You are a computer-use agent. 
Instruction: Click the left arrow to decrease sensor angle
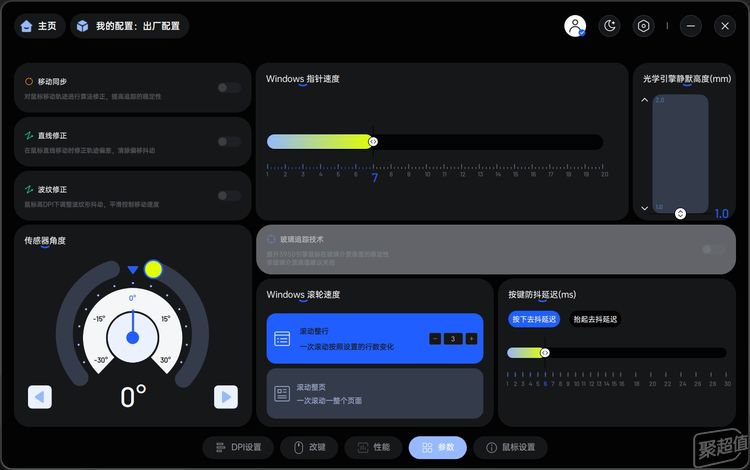(40, 397)
